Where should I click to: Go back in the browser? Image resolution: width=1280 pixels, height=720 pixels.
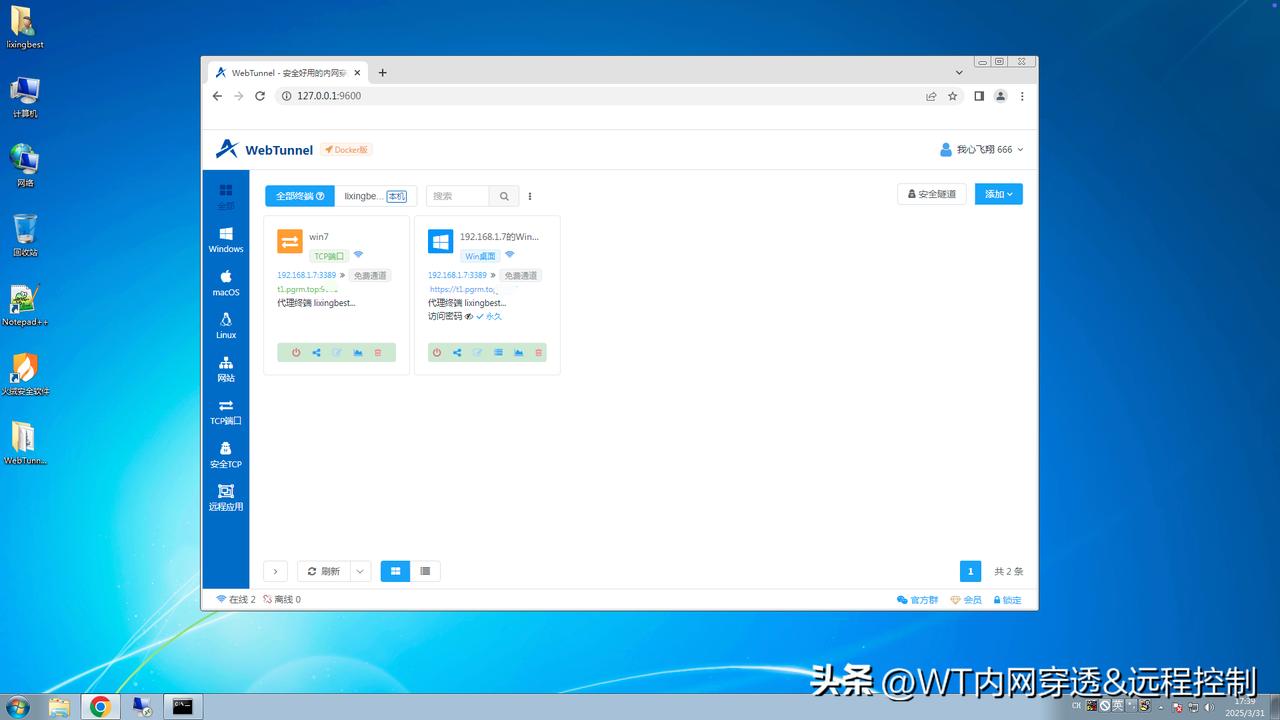217,96
